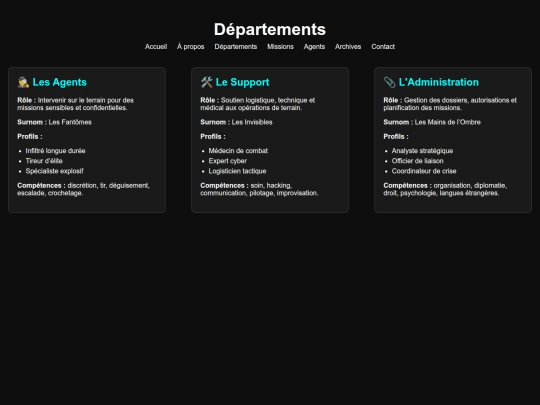The height and width of the screenshot is (405, 540).
Task: Click the Rôle text in Le Support card
Action: pyautogui.click(x=258, y=104)
